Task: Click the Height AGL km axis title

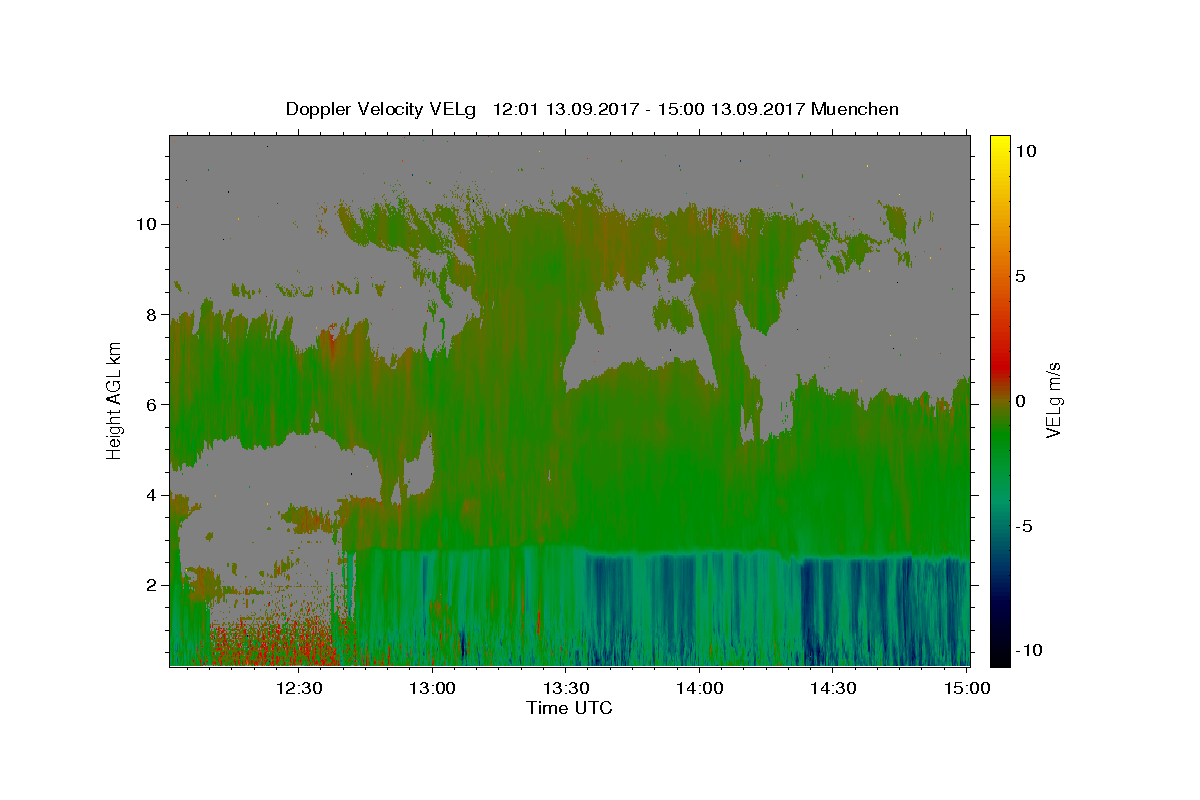Action: click(115, 400)
